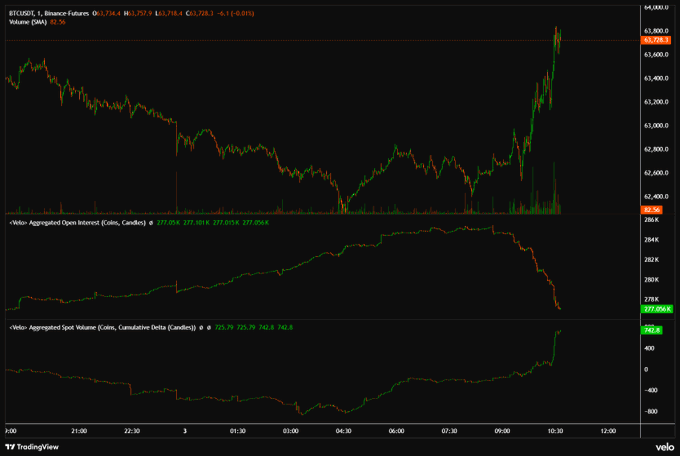Click the 64,000.0 price axis label

(x=656, y=7)
